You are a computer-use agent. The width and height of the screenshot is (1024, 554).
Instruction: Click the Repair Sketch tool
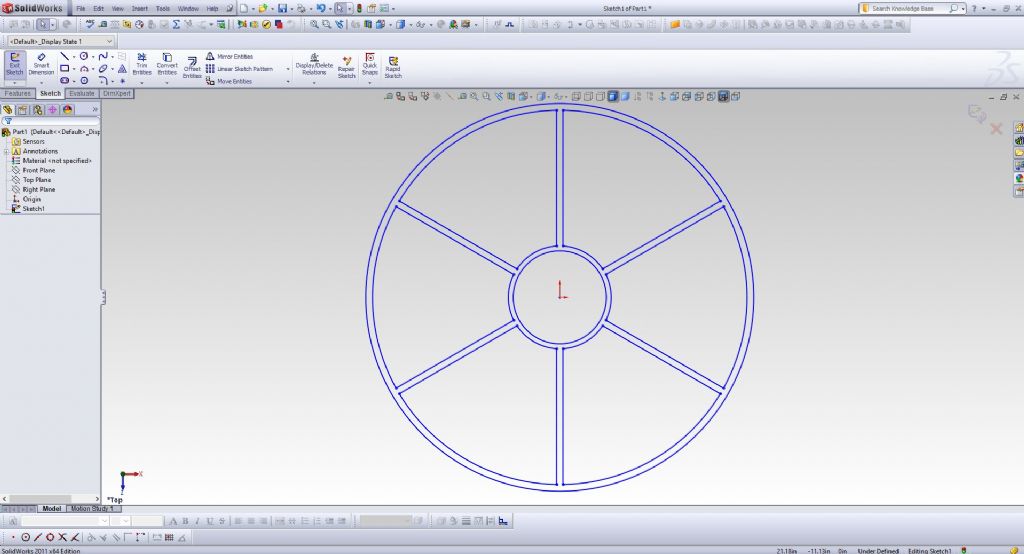click(347, 67)
